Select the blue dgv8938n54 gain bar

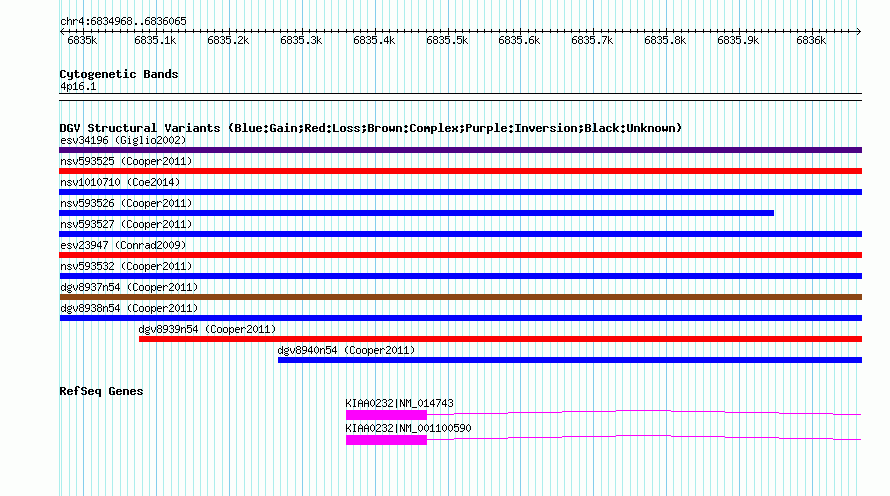[x=460, y=318]
